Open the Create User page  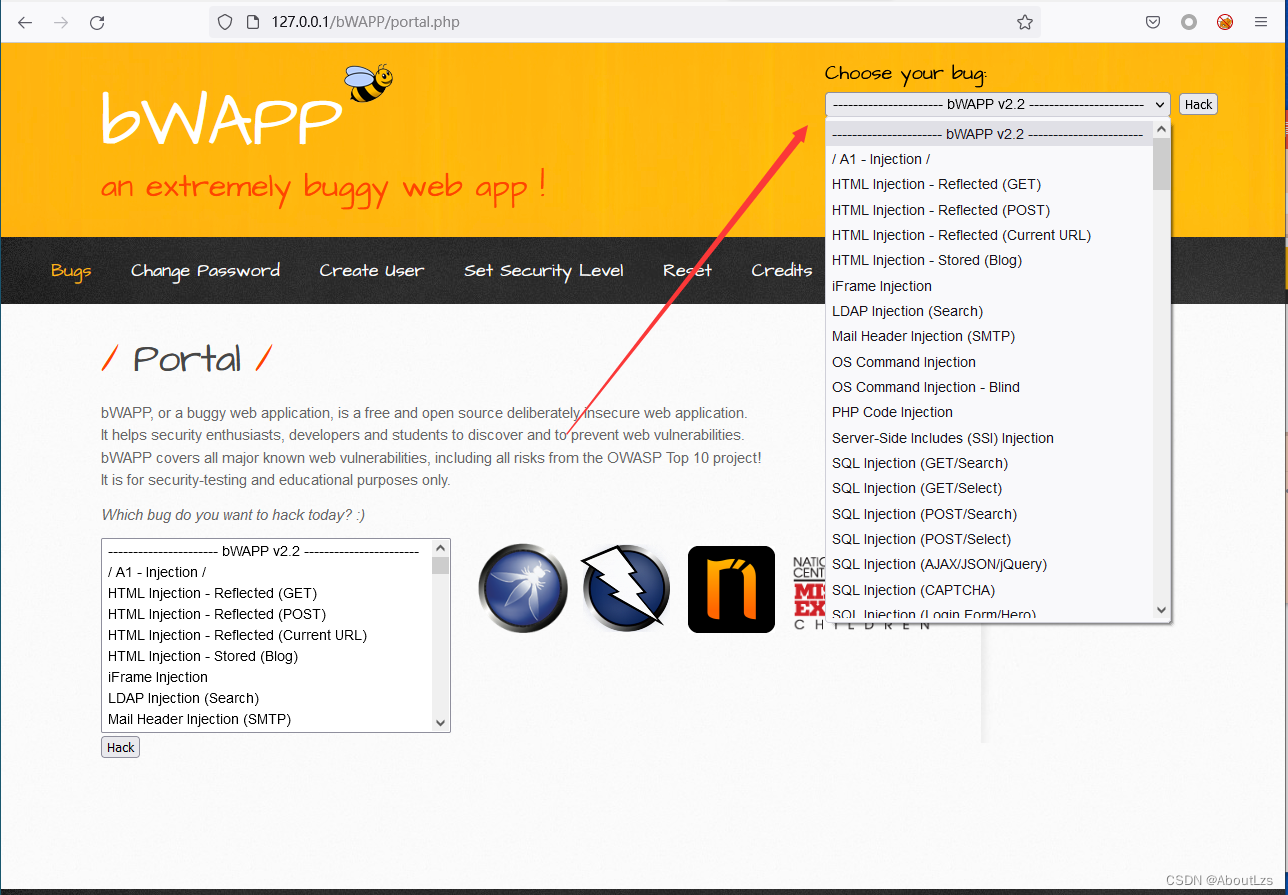[x=371, y=271]
